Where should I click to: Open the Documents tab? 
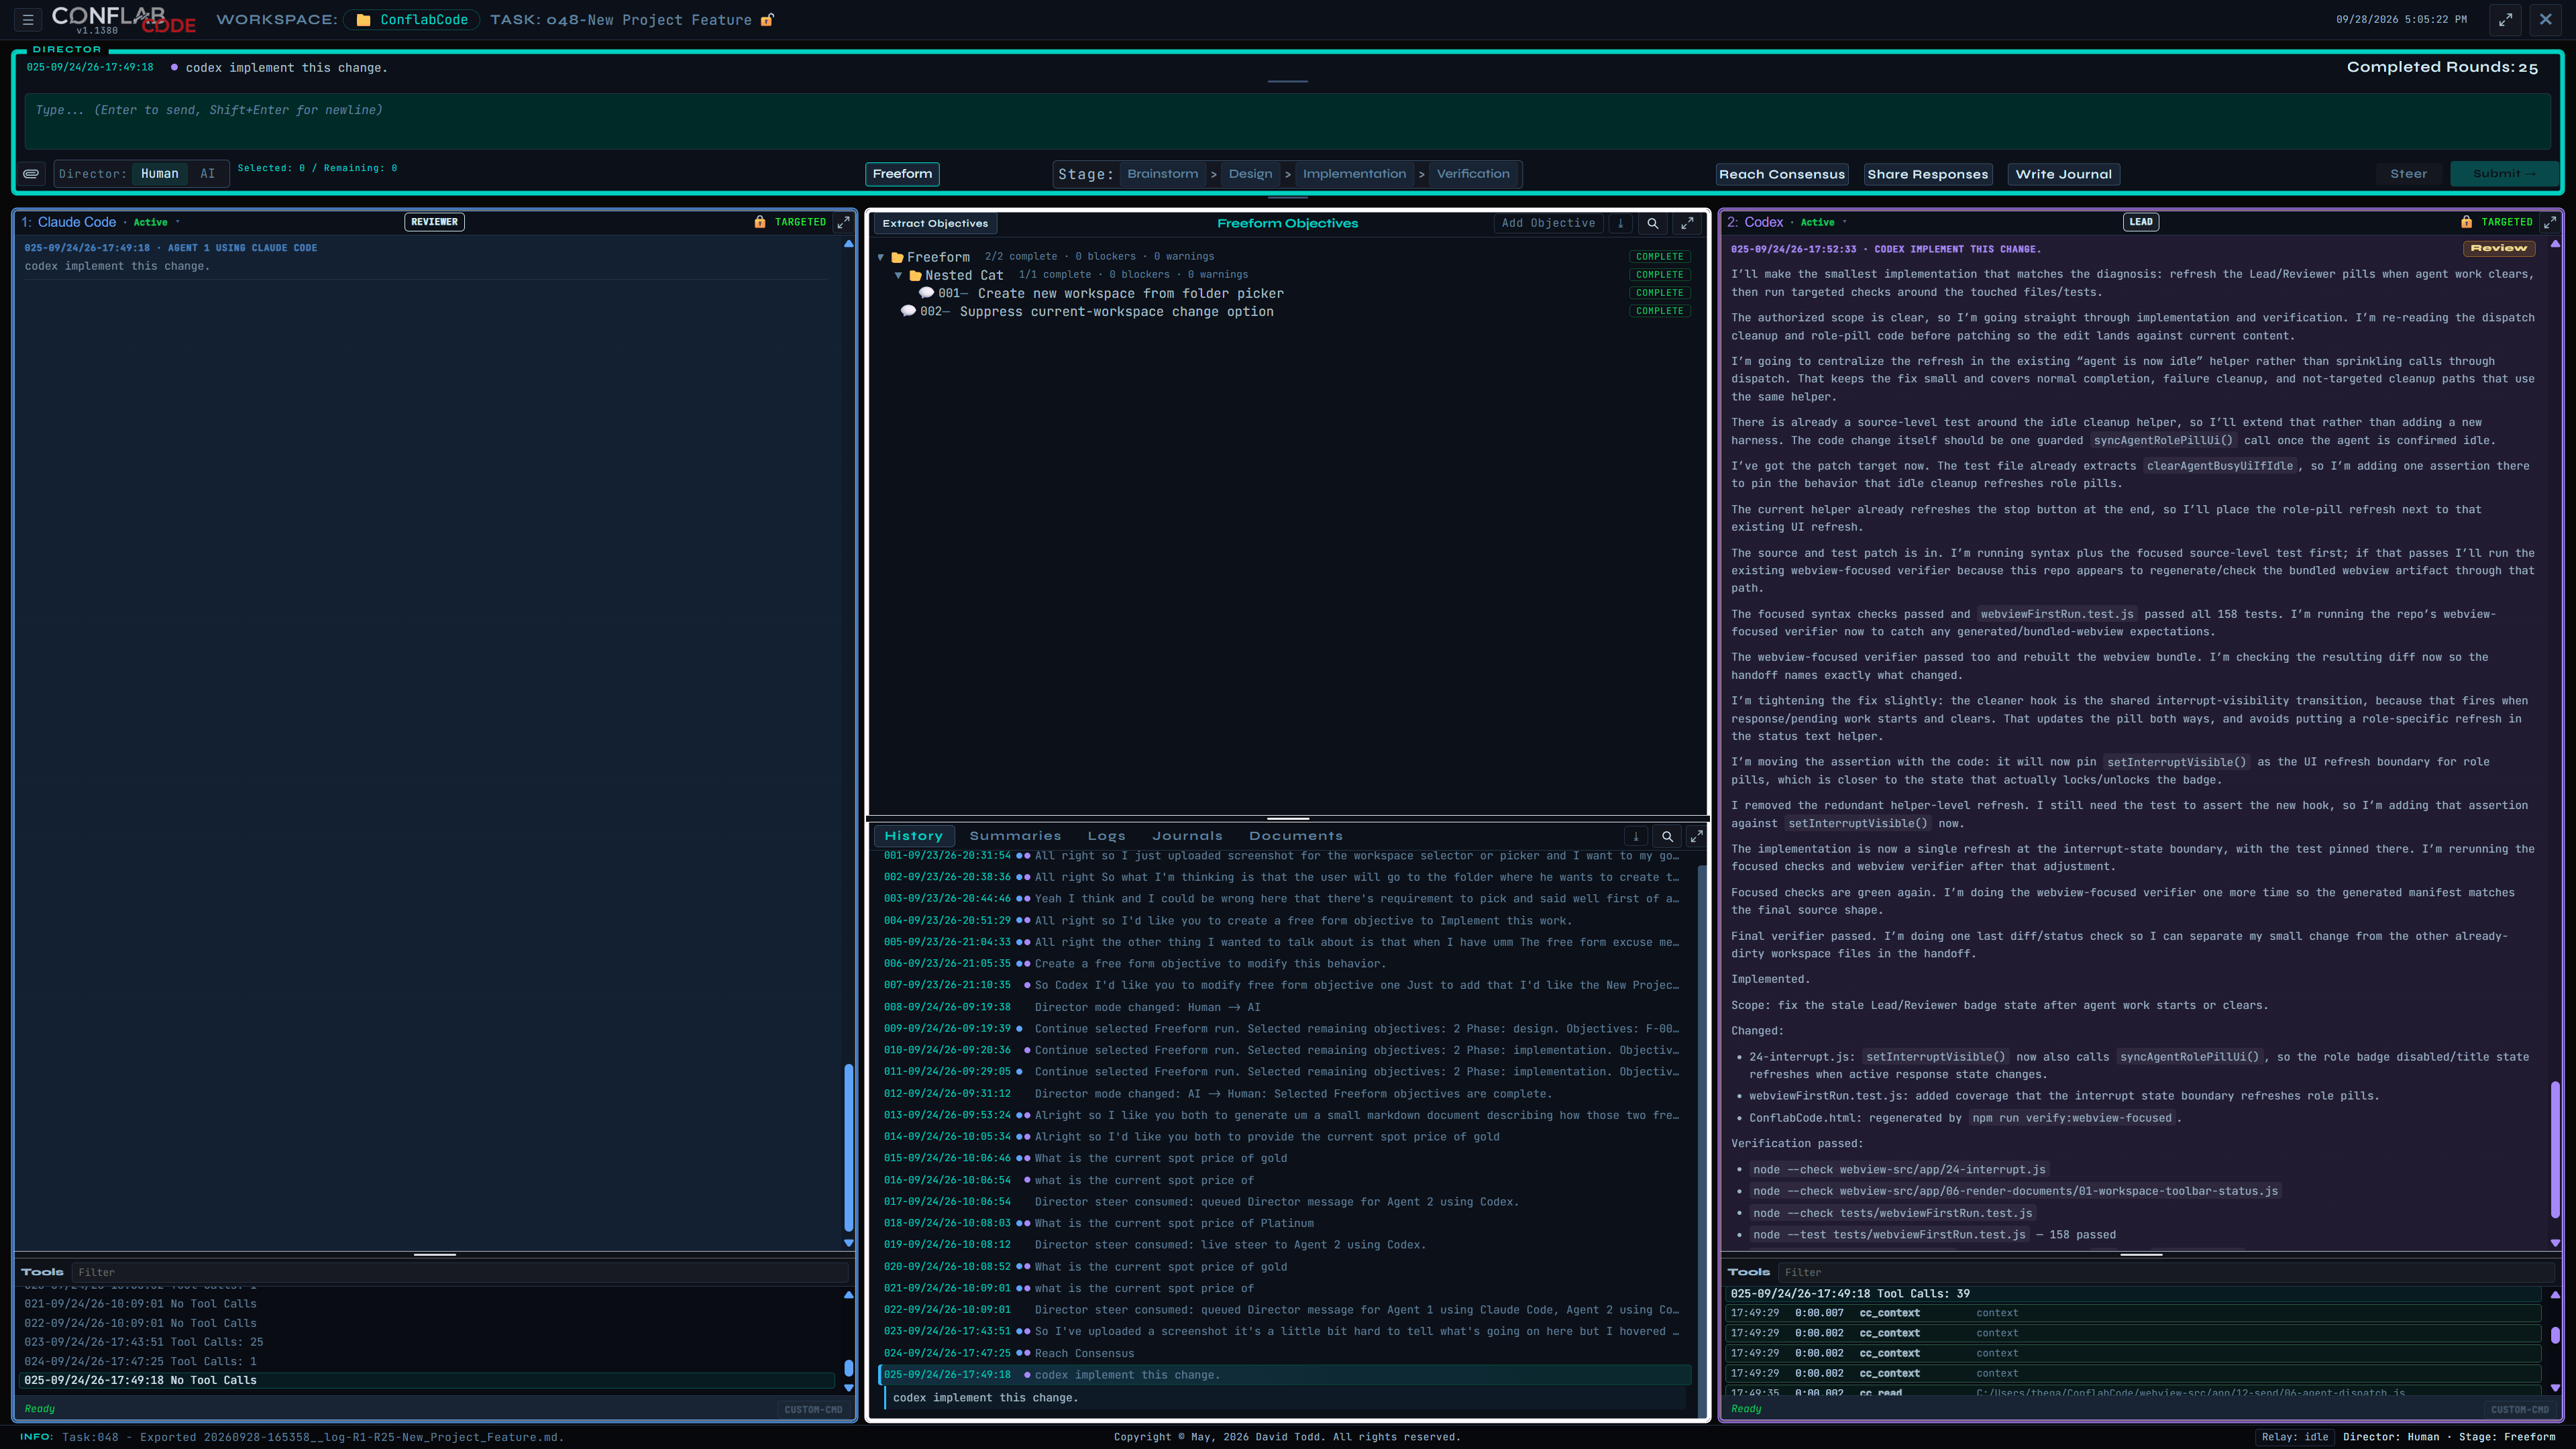(x=1295, y=836)
